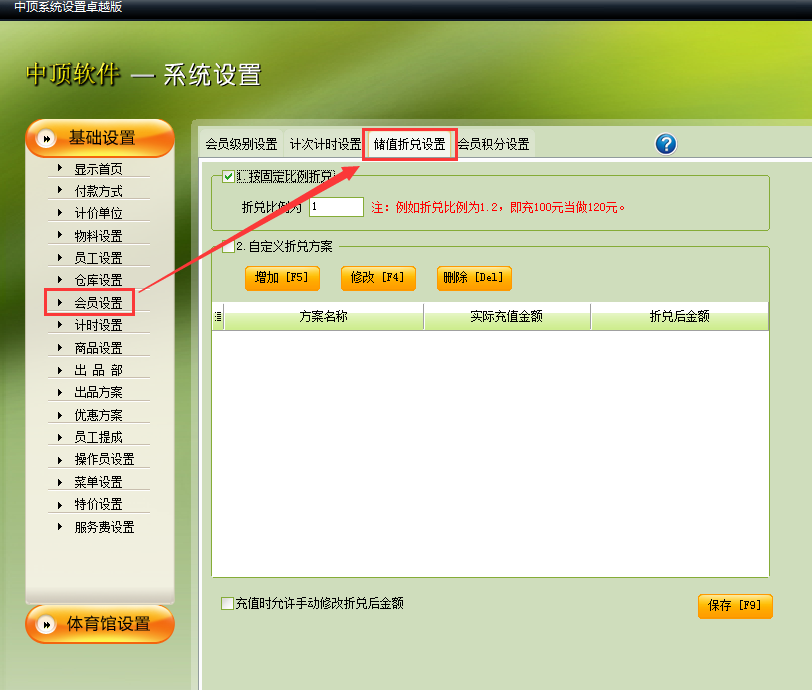Image resolution: width=812 pixels, height=690 pixels.
Task: Click the triangle arrow beside 付款方式
Action: [x=60, y=190]
